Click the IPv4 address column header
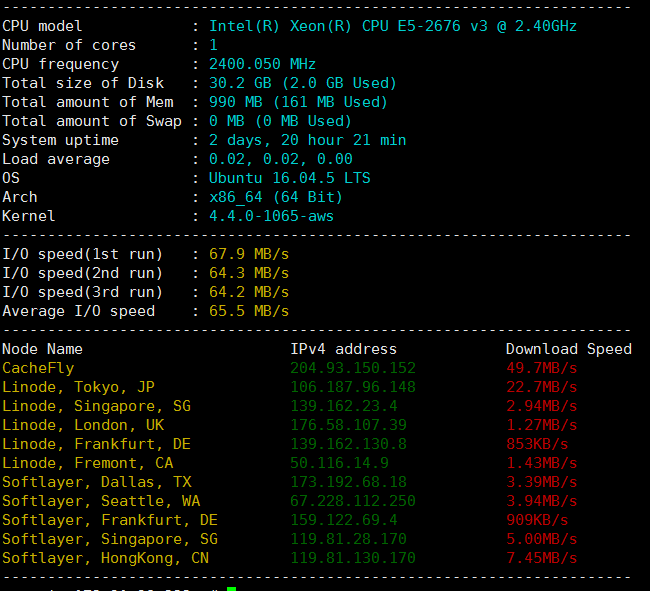The width and height of the screenshot is (650, 591). click(x=343, y=349)
